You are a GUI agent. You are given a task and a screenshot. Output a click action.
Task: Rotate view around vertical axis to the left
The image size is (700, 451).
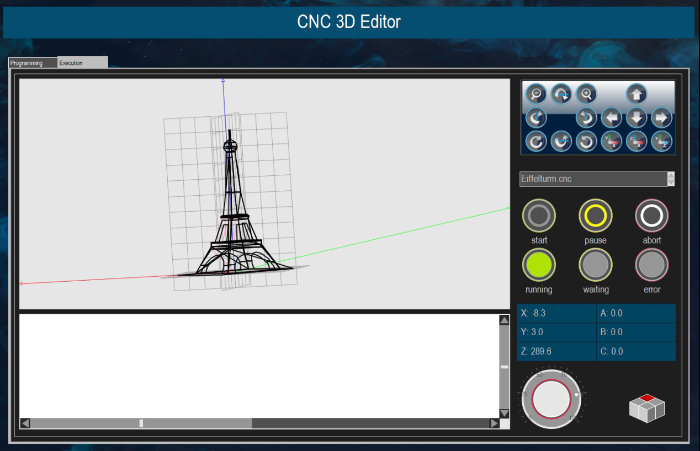(x=586, y=118)
